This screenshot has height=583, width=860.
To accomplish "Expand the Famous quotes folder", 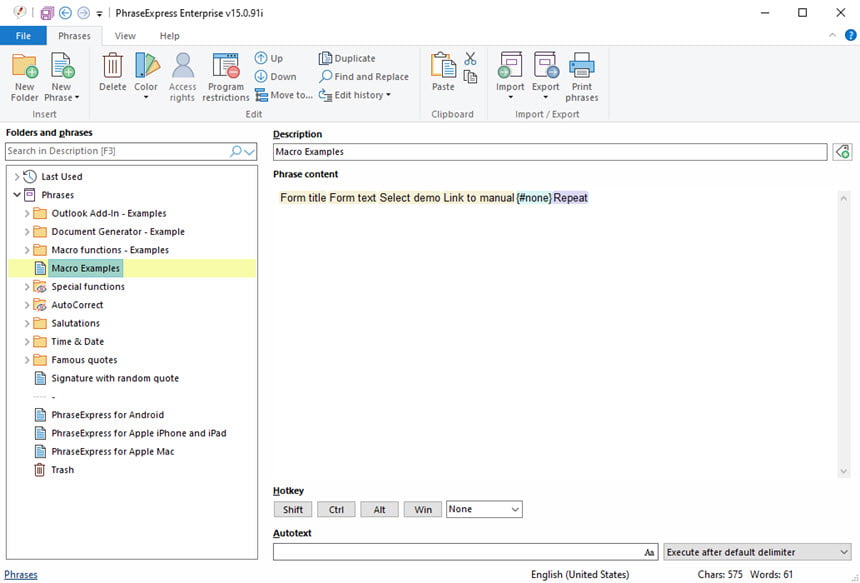I will [27, 360].
